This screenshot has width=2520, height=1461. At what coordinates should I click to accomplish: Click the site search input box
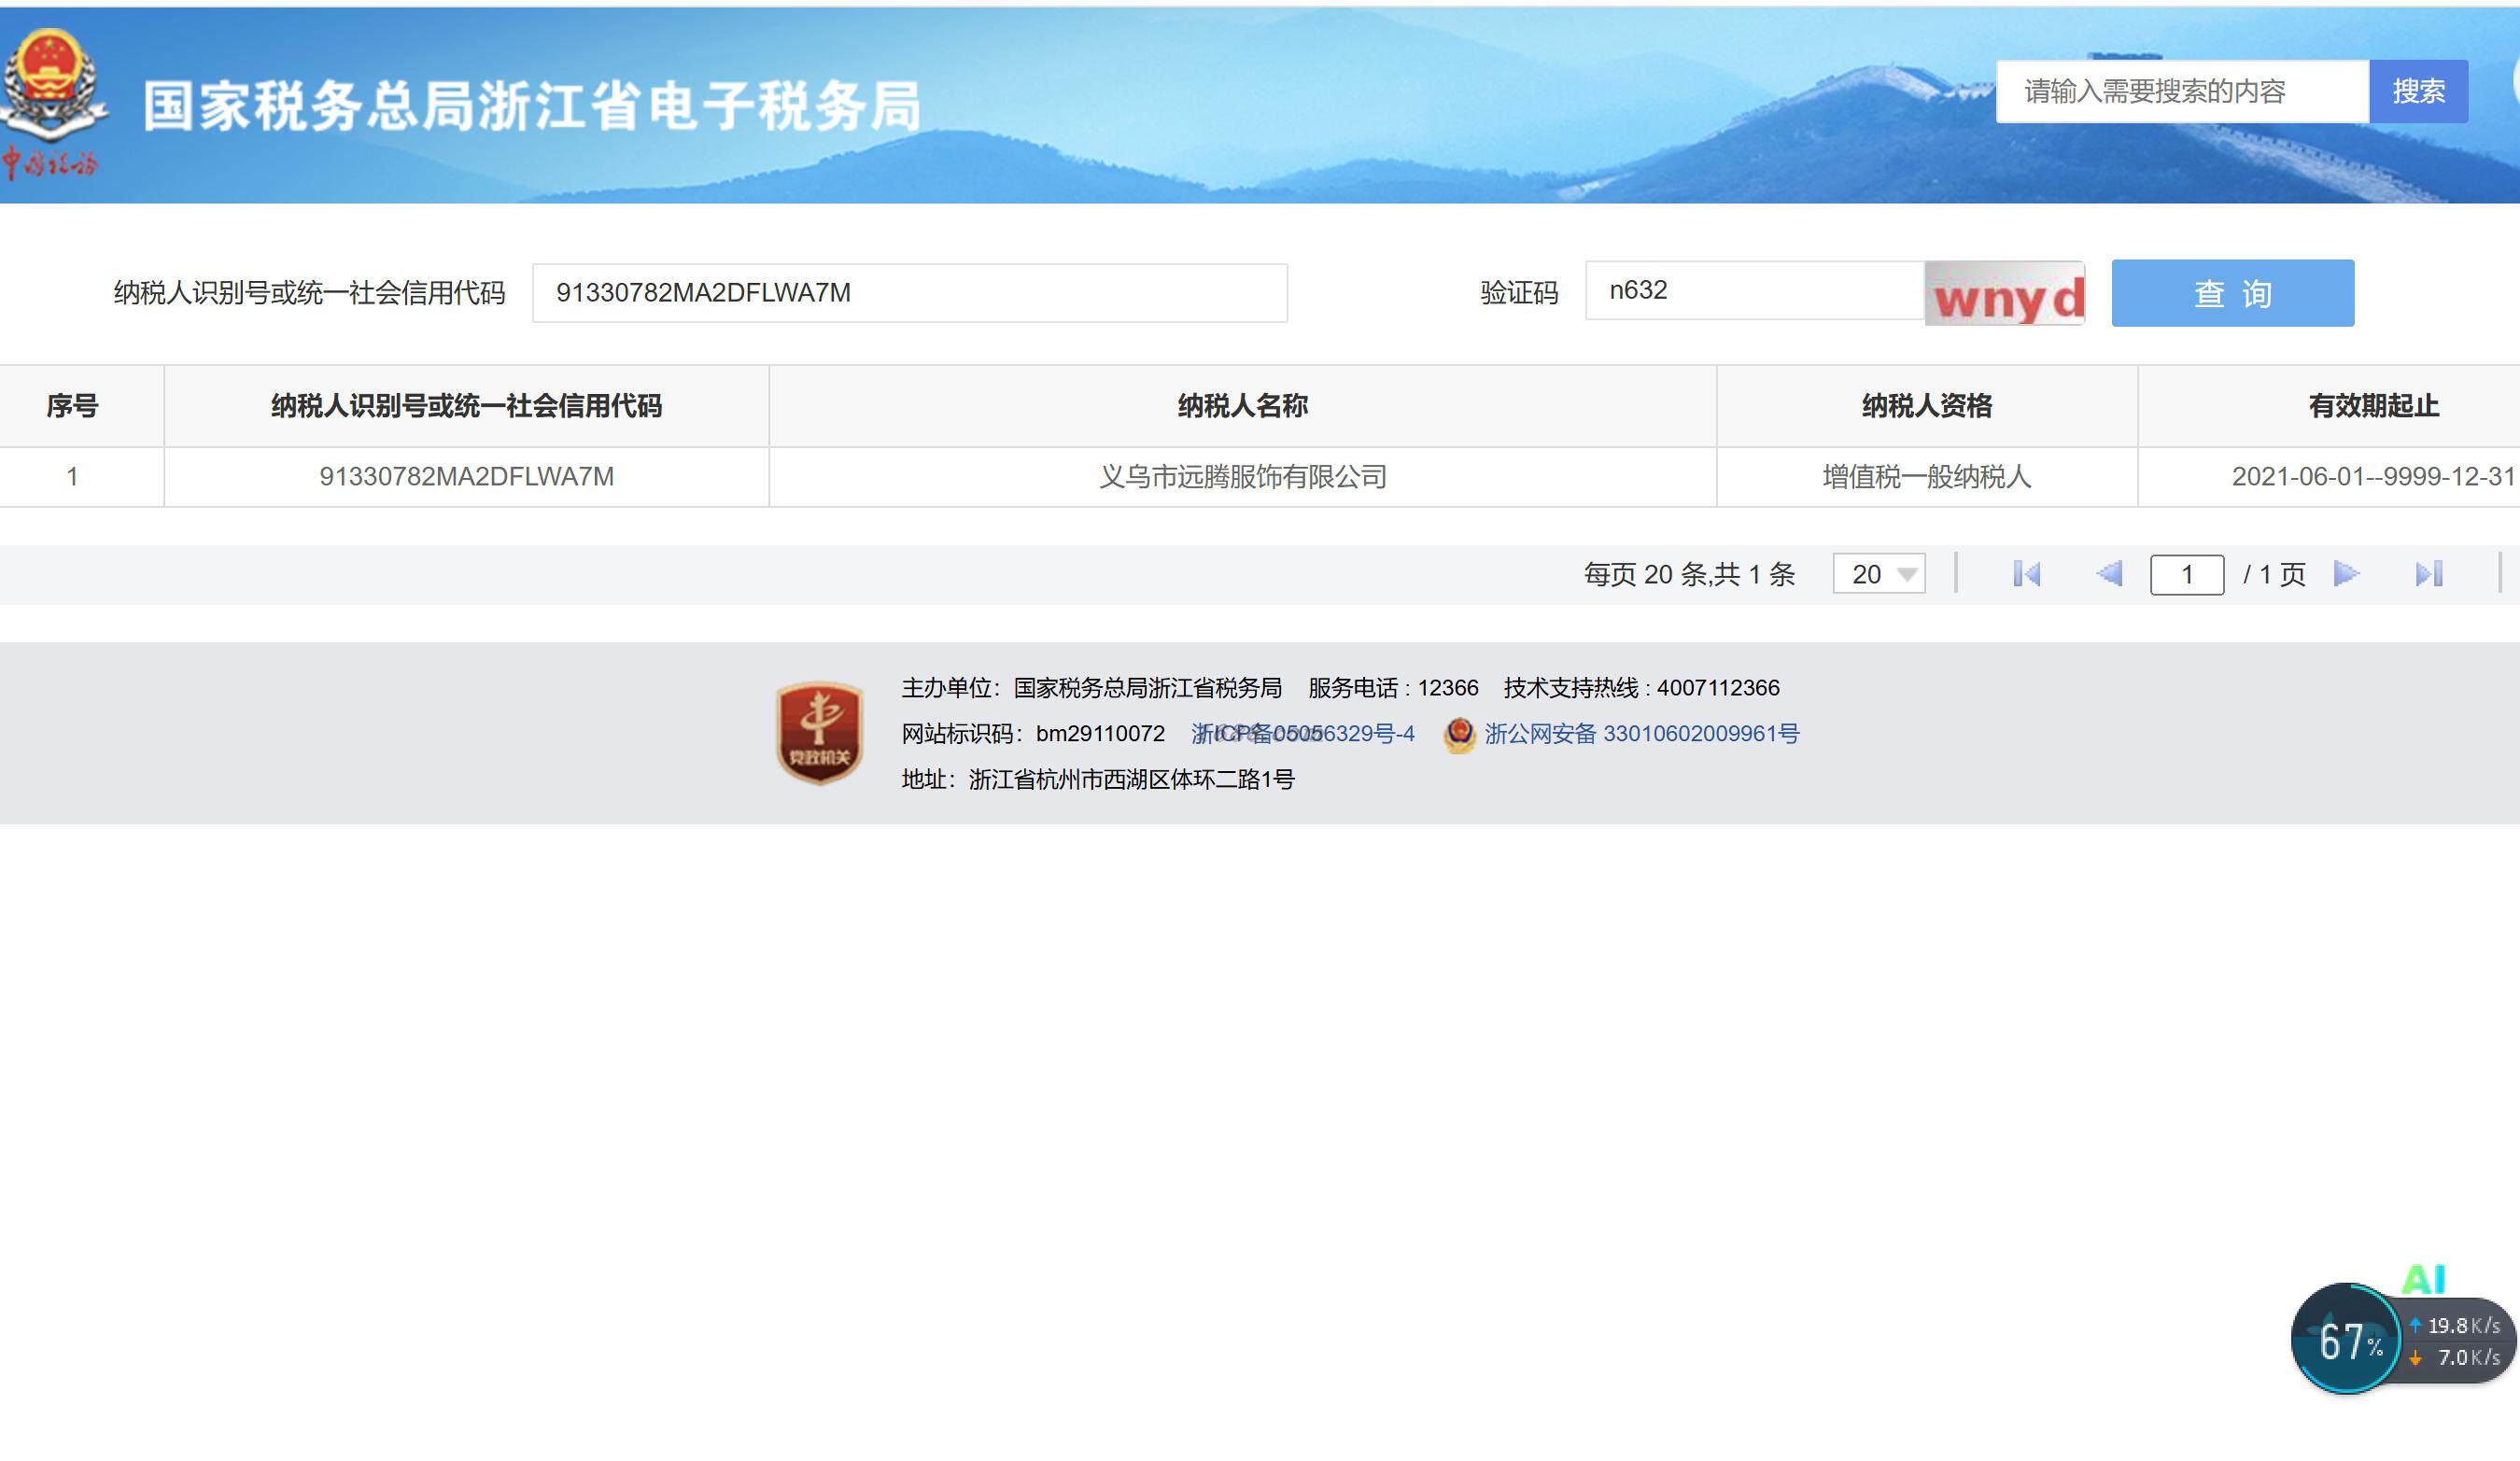click(x=2181, y=92)
